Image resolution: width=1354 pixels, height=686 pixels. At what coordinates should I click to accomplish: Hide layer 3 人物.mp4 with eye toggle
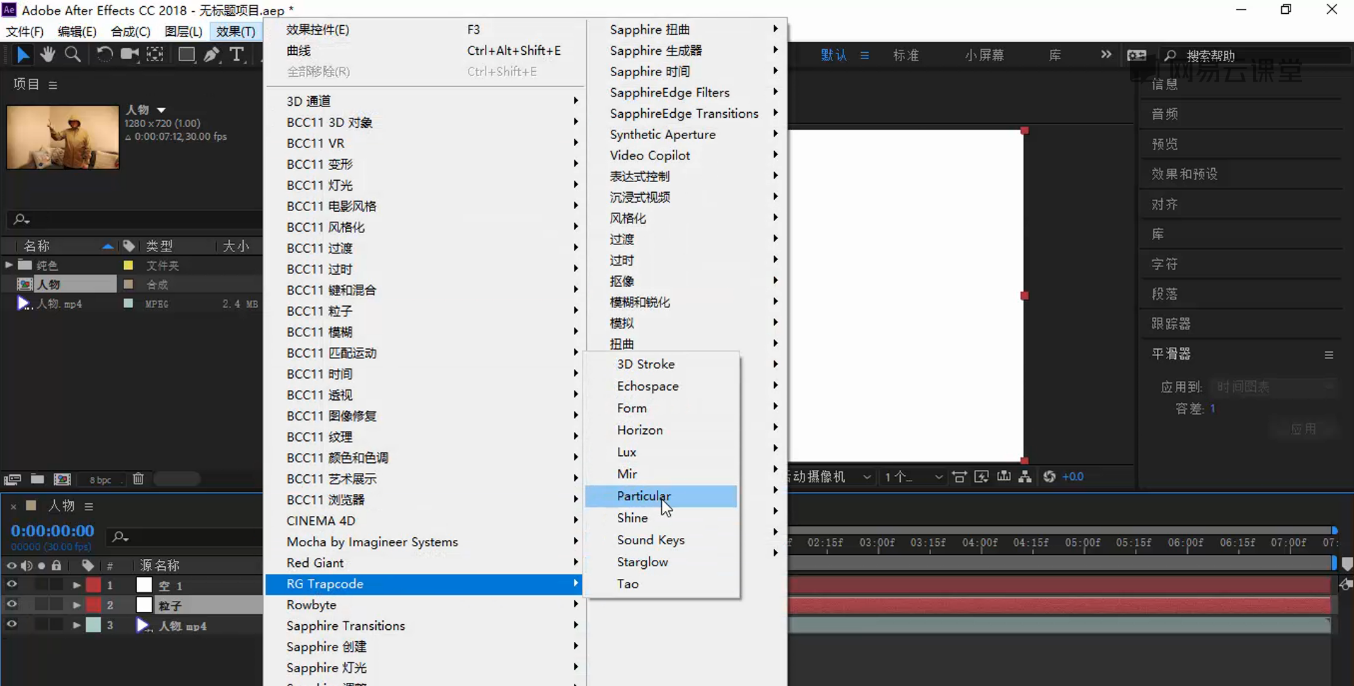pyautogui.click(x=12, y=625)
